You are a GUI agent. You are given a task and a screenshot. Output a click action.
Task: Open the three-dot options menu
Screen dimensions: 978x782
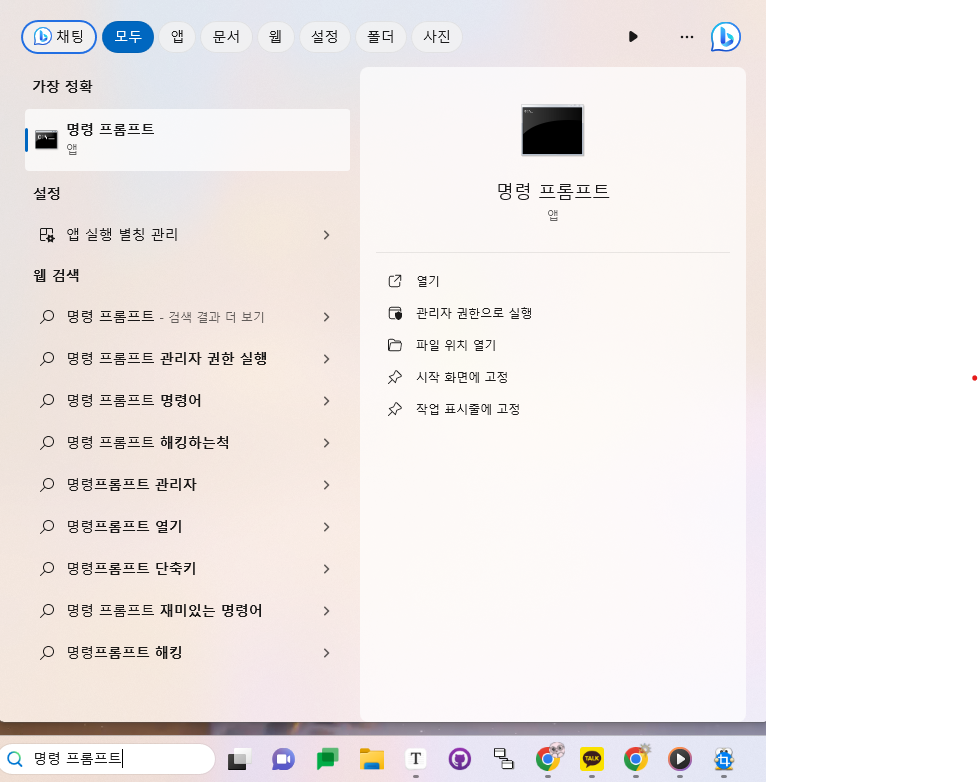point(687,37)
